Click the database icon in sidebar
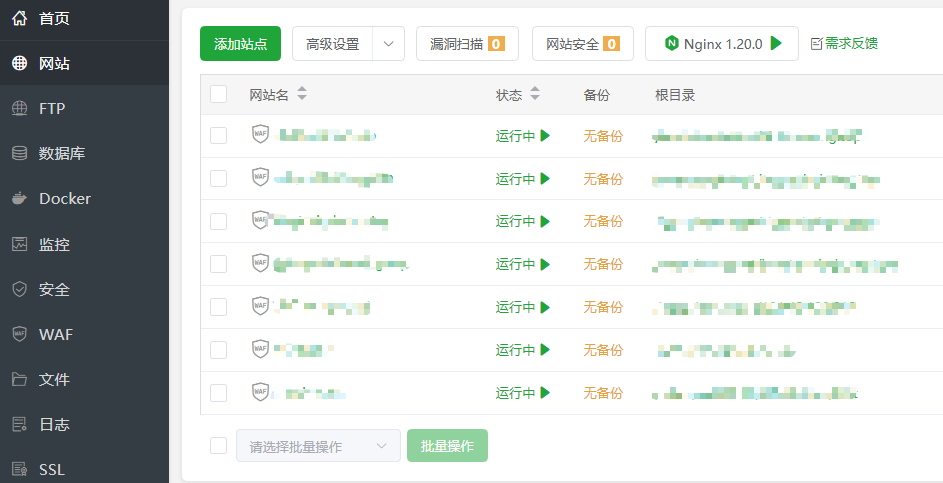This screenshot has width=943, height=483. 19,154
